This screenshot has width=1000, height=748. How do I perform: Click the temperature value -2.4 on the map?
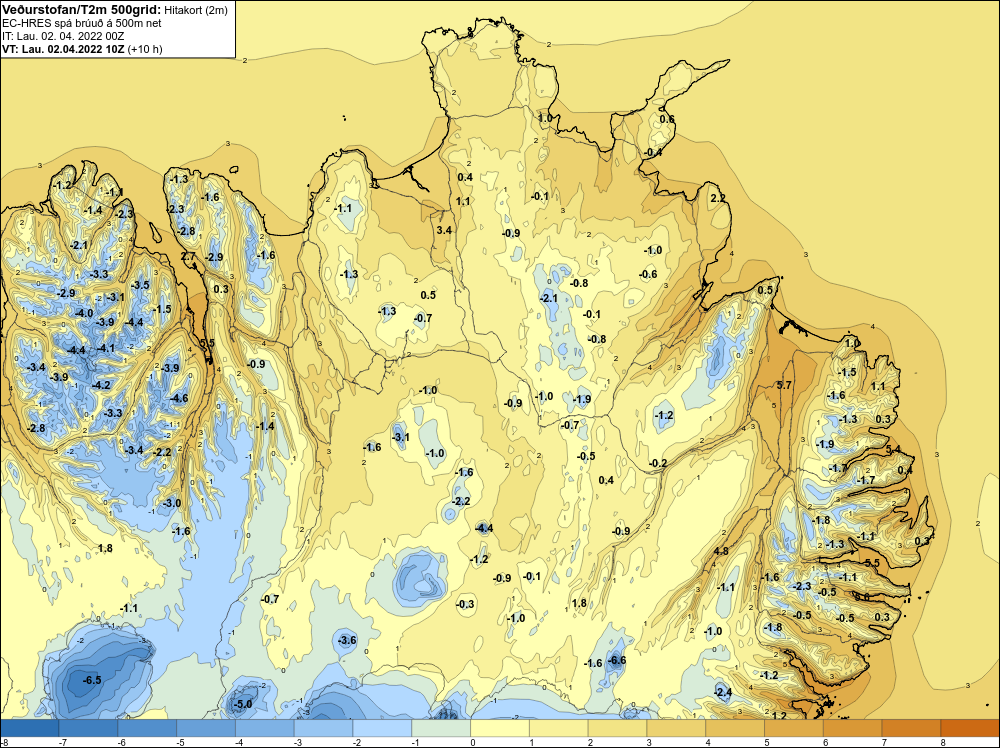tap(723, 692)
